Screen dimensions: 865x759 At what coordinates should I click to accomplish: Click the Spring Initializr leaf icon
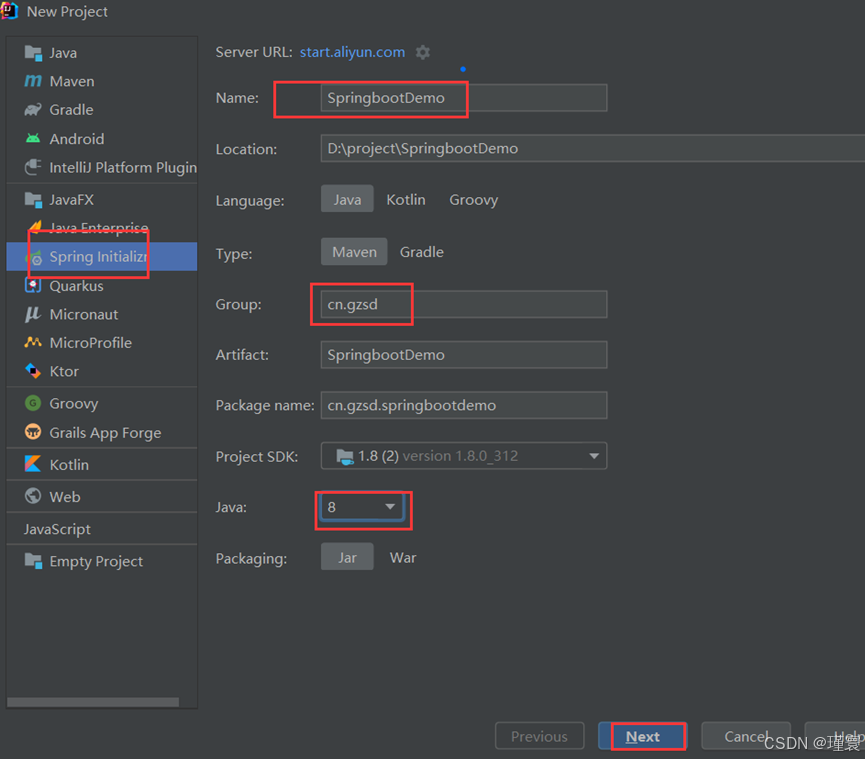(36, 257)
